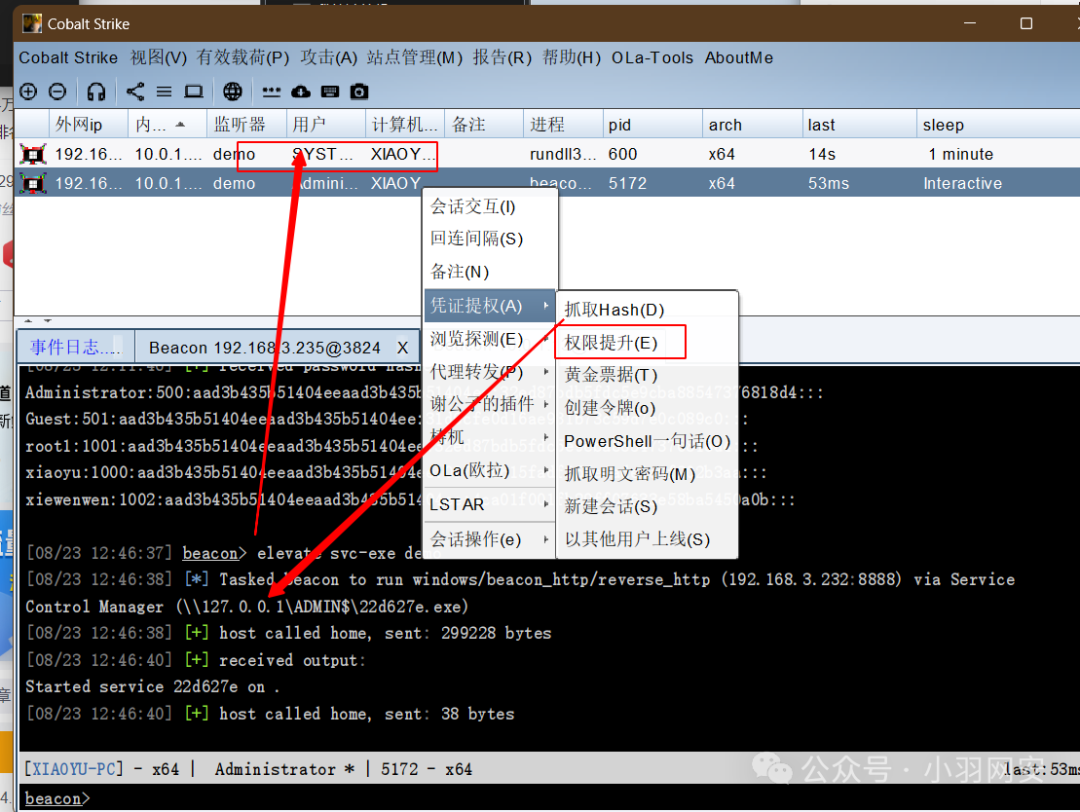1080x812 pixels.
Task: Select 抓取Hash(D) in submenu
Action: point(647,310)
